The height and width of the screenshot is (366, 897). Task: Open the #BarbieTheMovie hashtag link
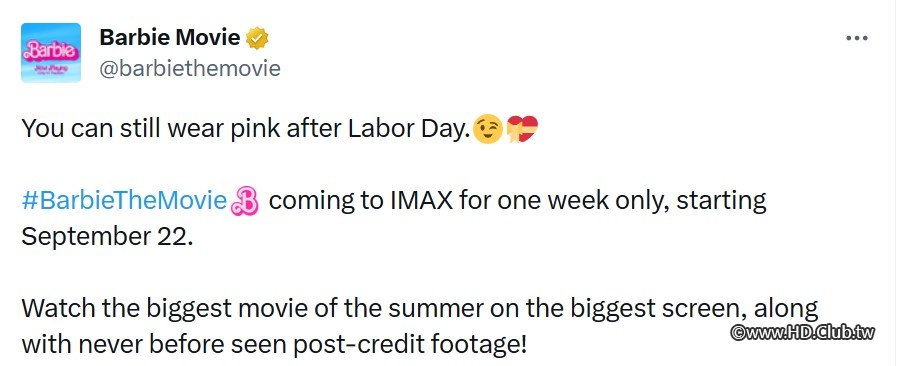124,201
